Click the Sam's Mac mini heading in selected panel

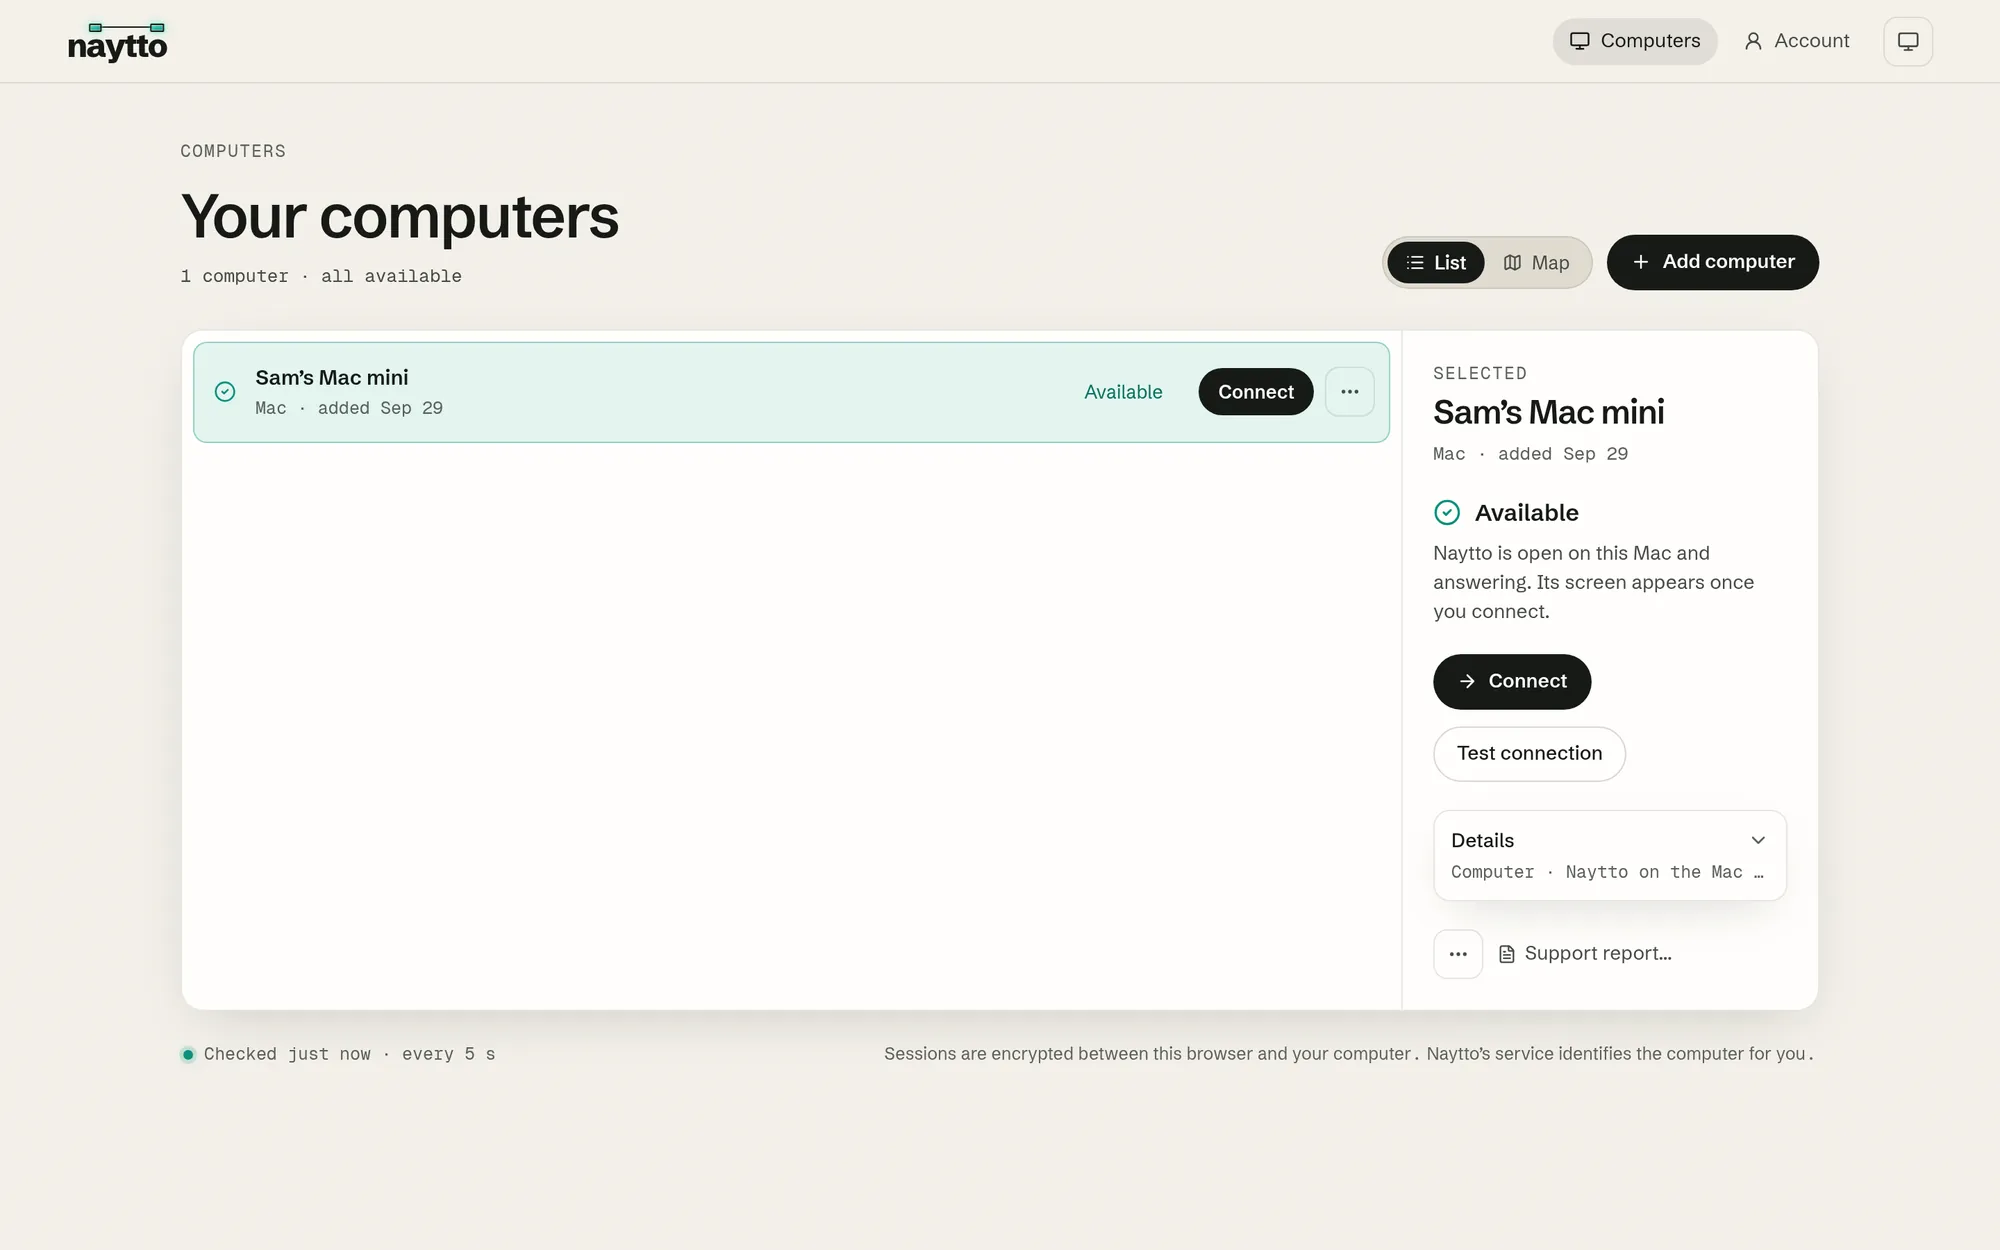coord(1549,412)
